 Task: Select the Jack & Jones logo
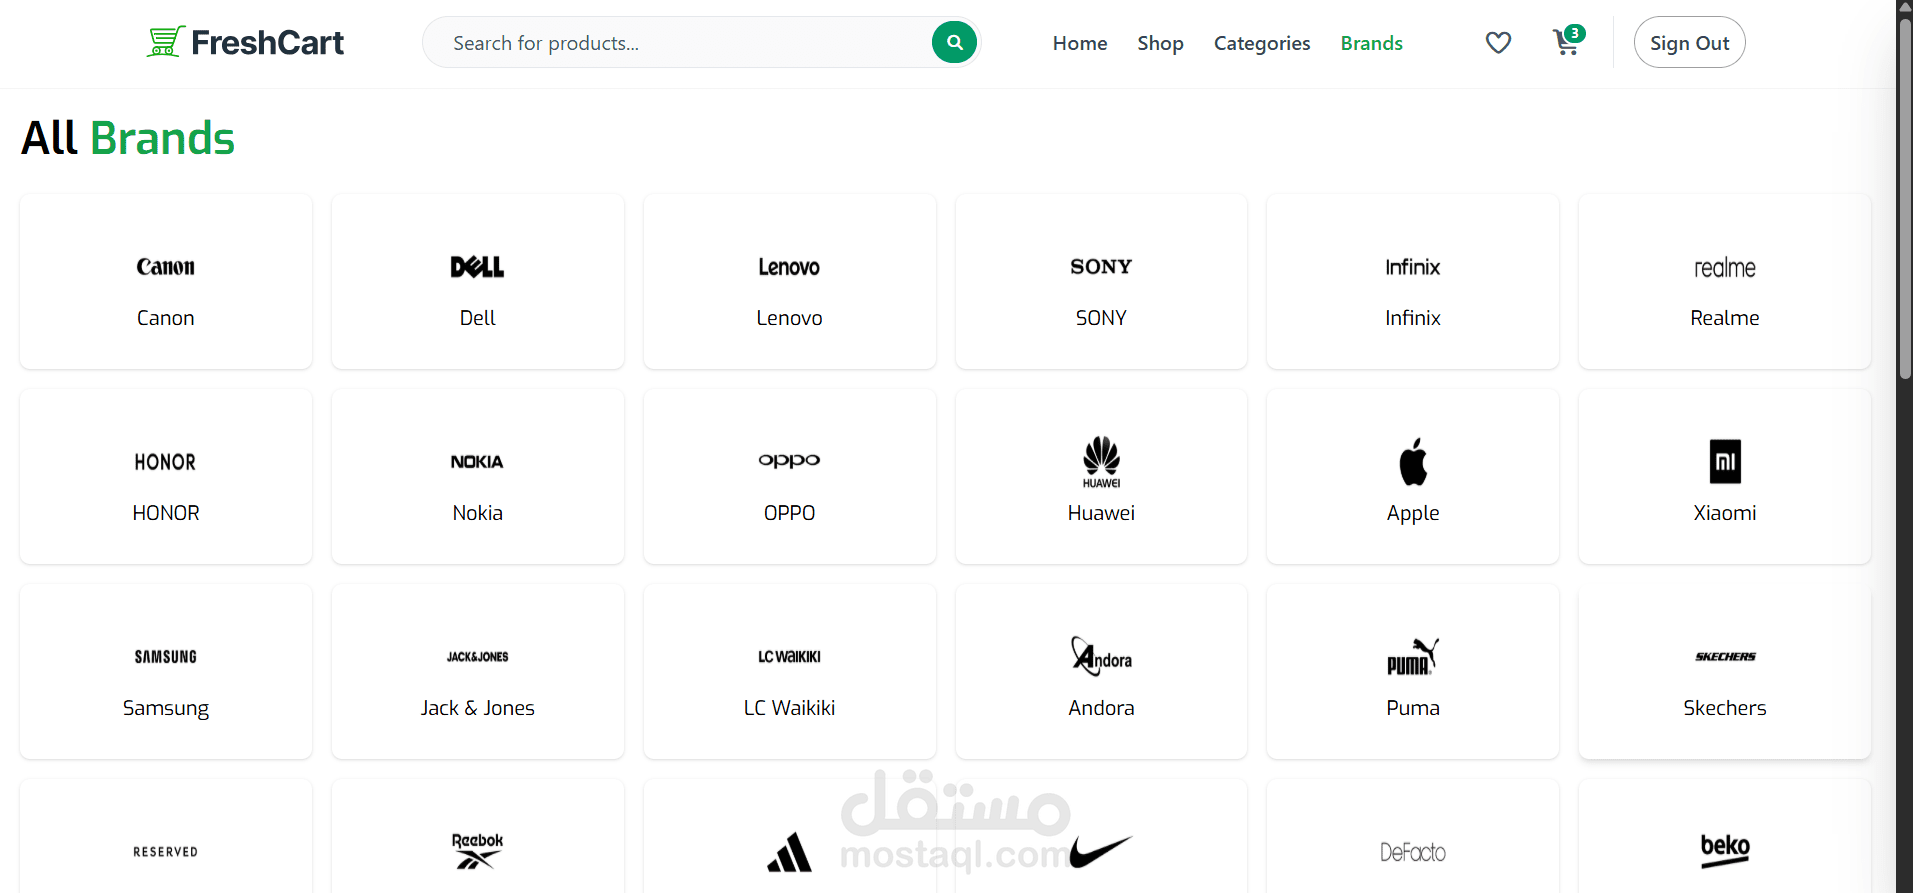(x=478, y=657)
